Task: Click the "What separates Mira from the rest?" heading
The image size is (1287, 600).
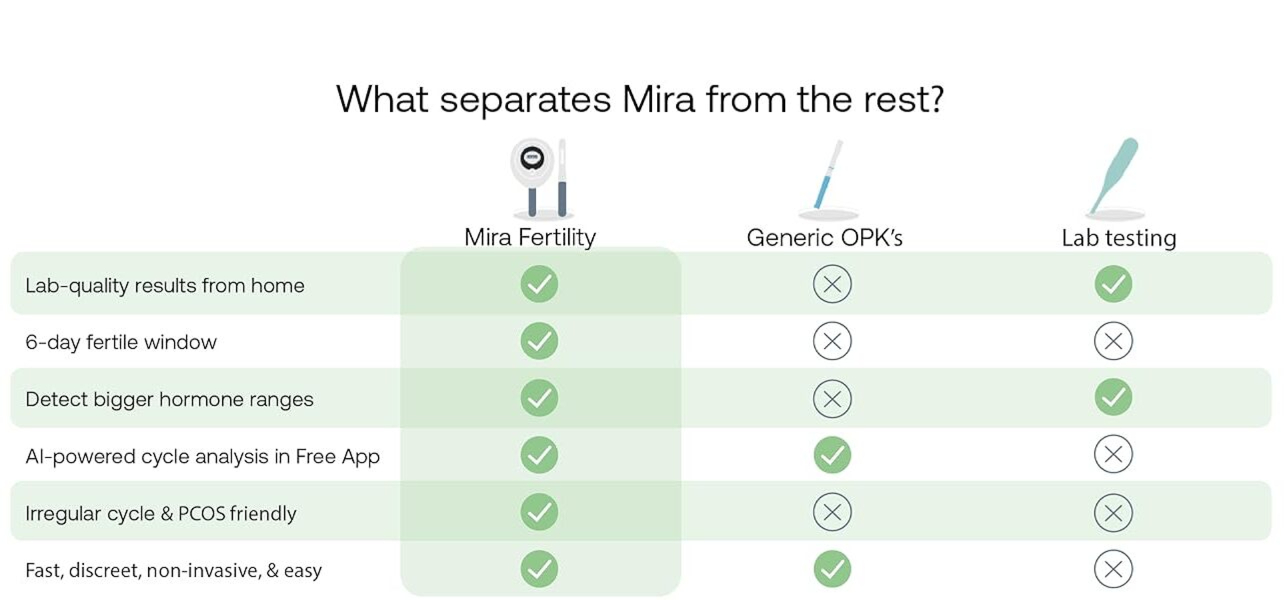Action: [x=640, y=99]
